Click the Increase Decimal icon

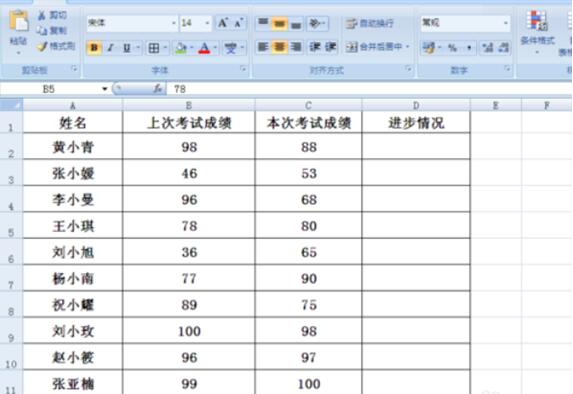tap(487, 48)
